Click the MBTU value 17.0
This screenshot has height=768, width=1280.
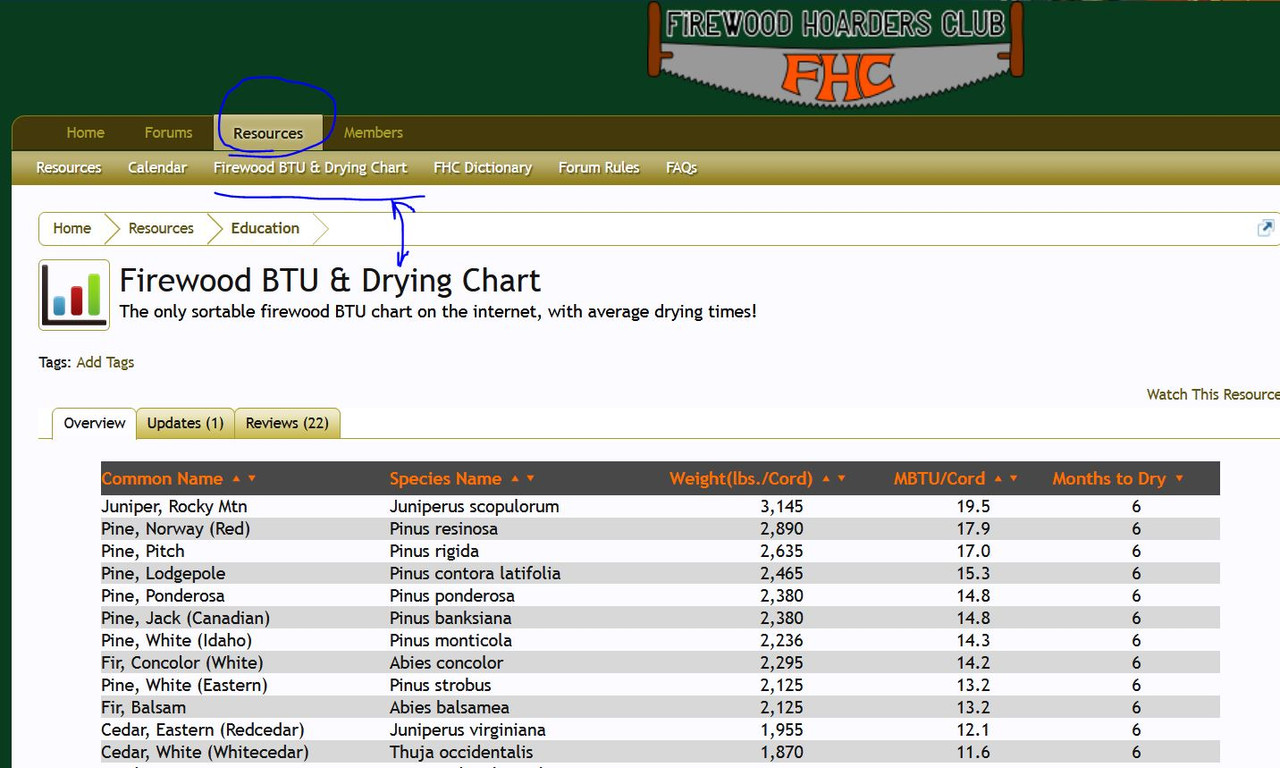pos(973,551)
